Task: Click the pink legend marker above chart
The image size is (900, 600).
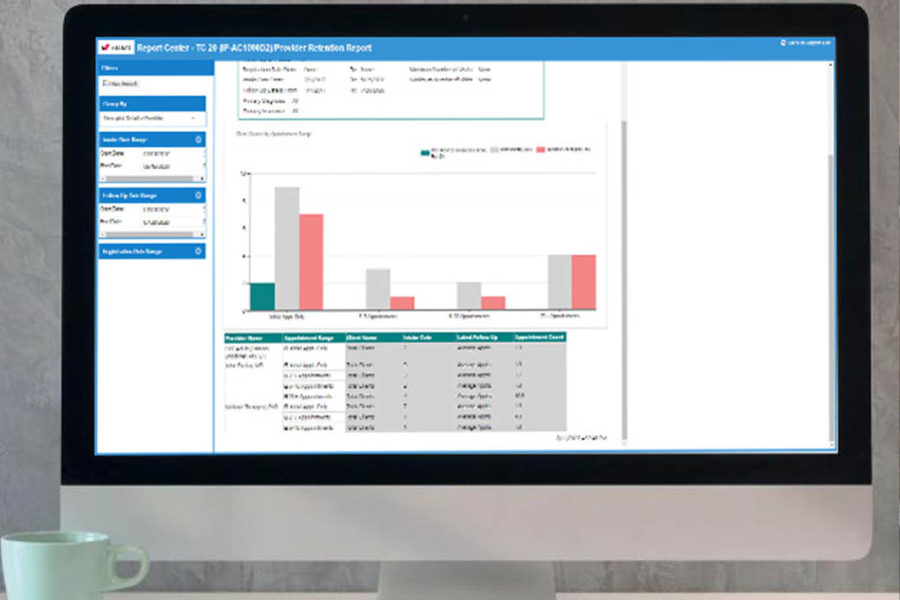Action: pos(541,150)
